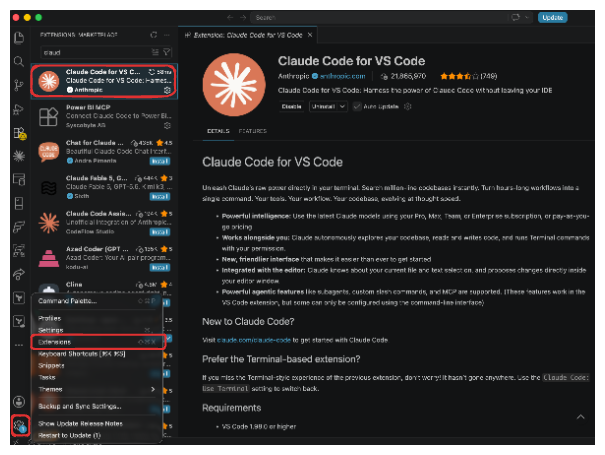Screen dimensions: 605x455
Task: Refresh the extensions marketplace list
Action: [x=154, y=35]
